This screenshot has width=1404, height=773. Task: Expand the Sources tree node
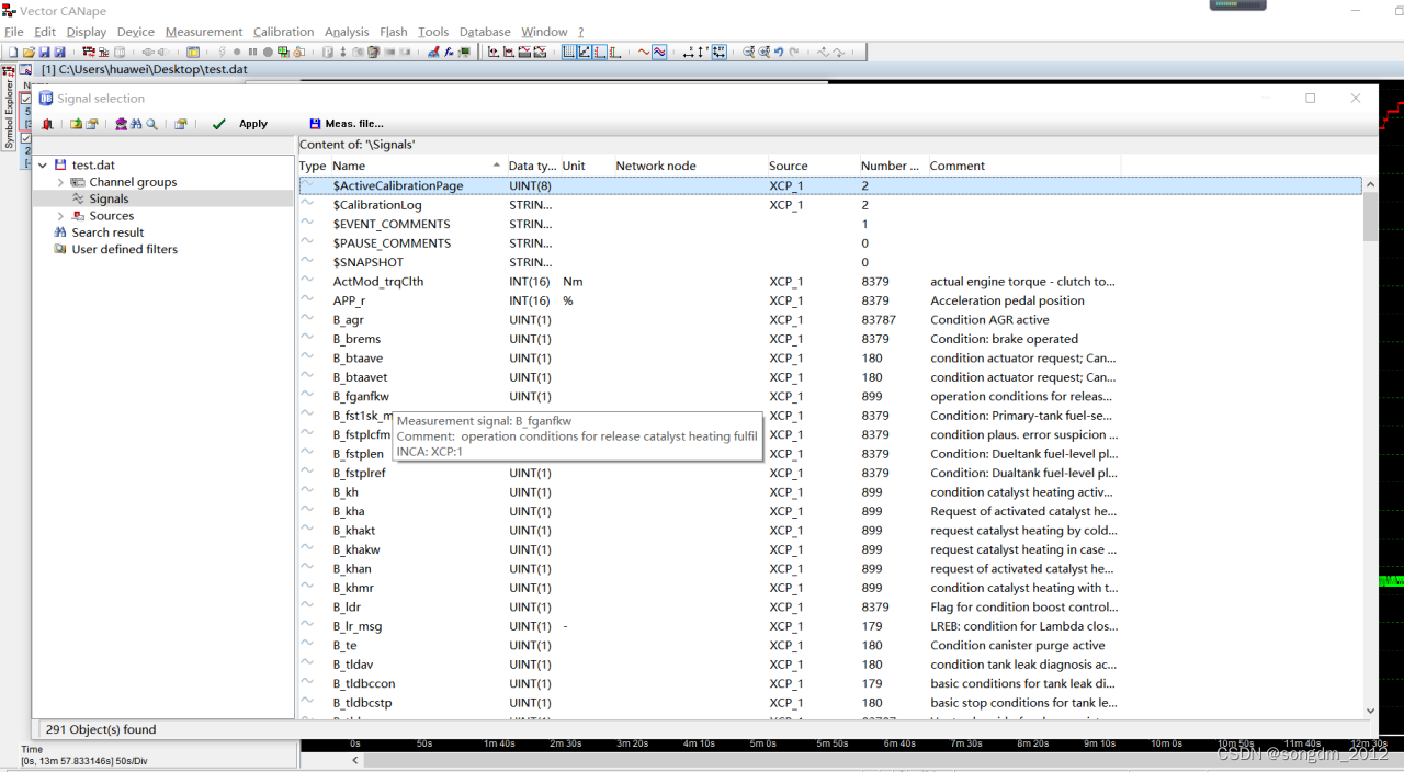point(60,216)
